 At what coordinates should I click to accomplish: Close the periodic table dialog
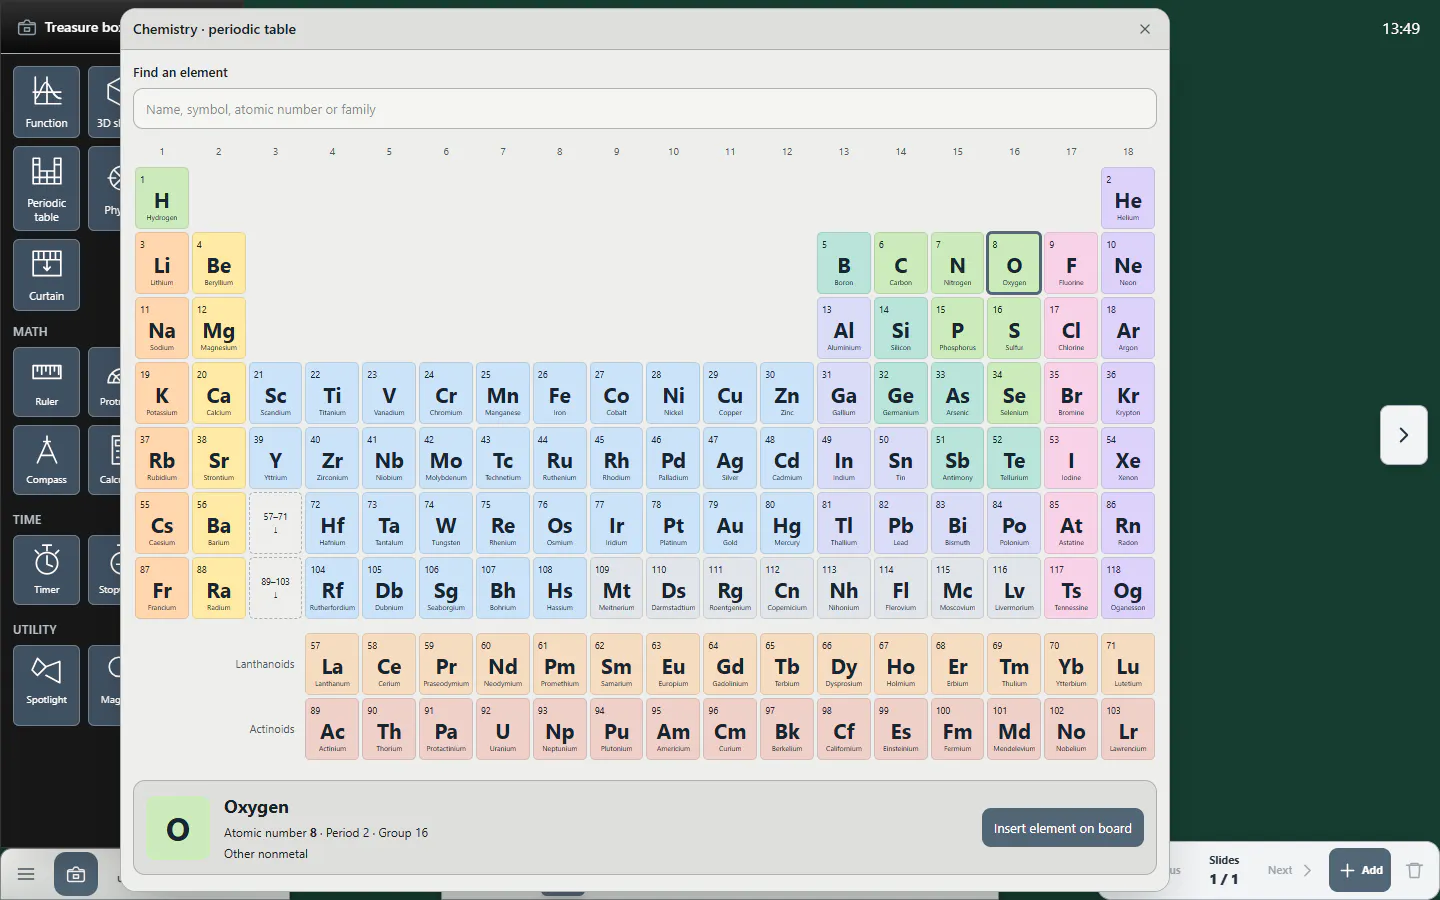coord(1145,29)
